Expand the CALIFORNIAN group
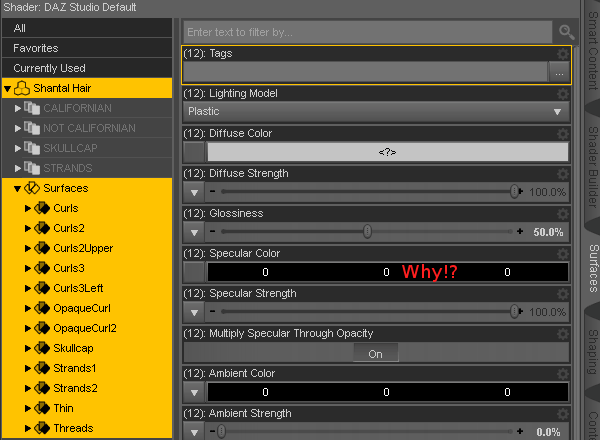This screenshot has height=440, width=600. click(x=18, y=108)
